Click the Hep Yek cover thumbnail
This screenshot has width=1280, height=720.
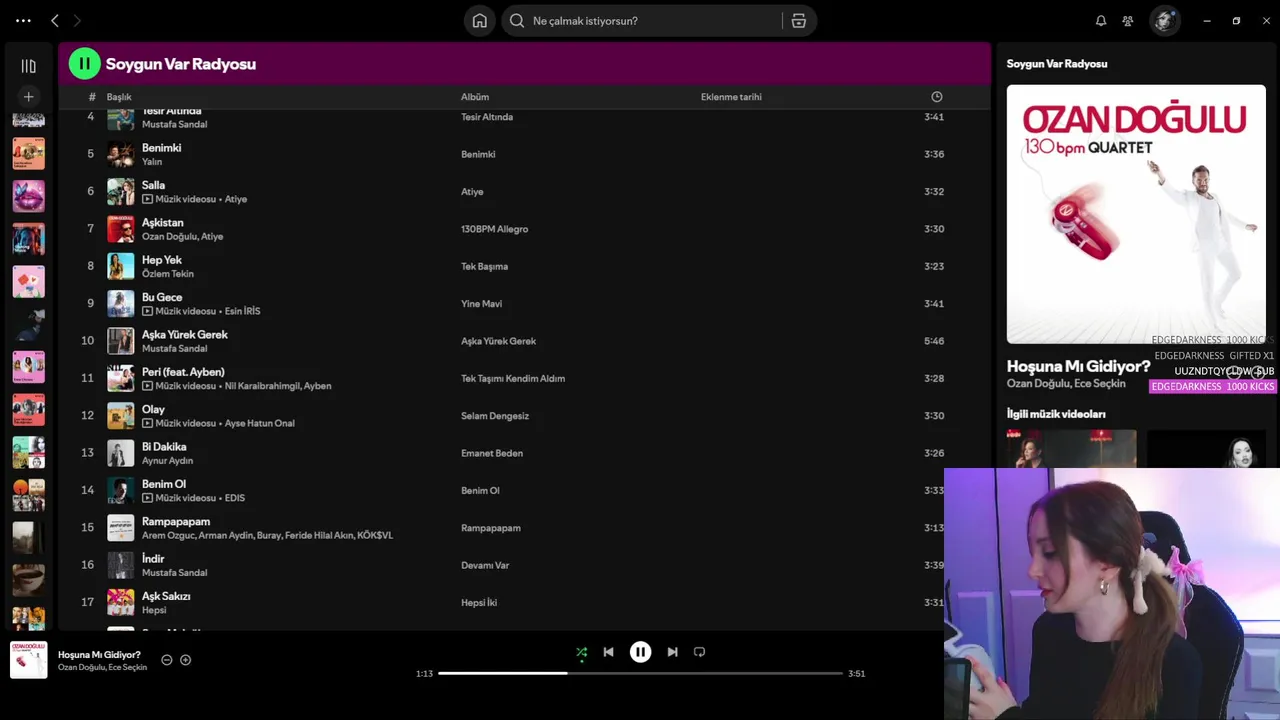120,266
